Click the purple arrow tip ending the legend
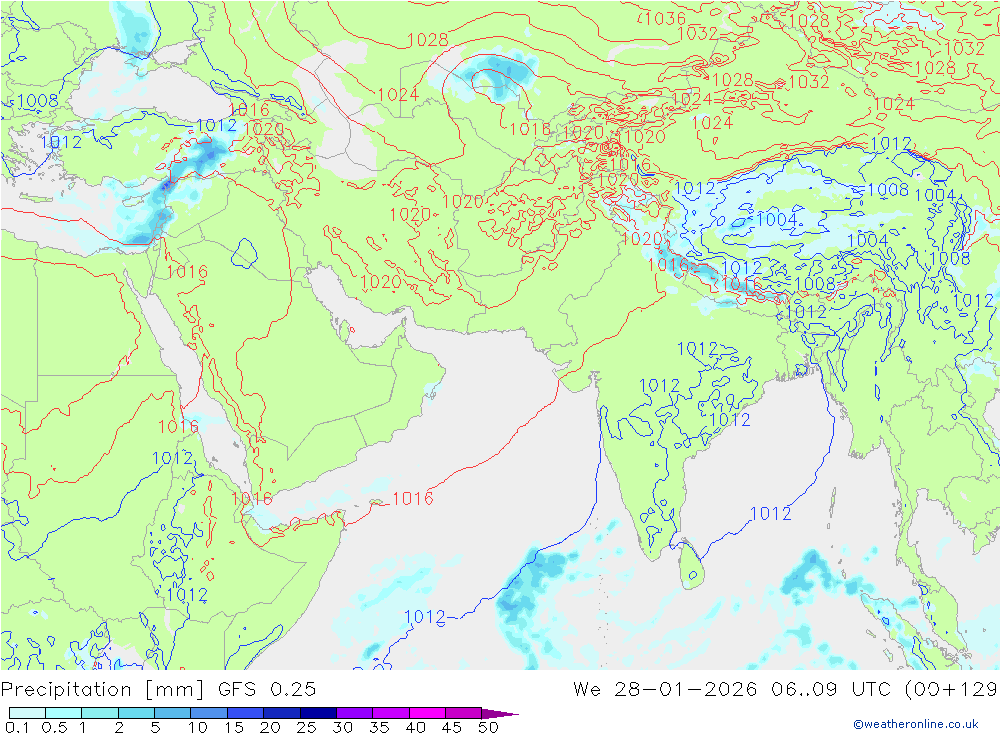 pos(499,714)
